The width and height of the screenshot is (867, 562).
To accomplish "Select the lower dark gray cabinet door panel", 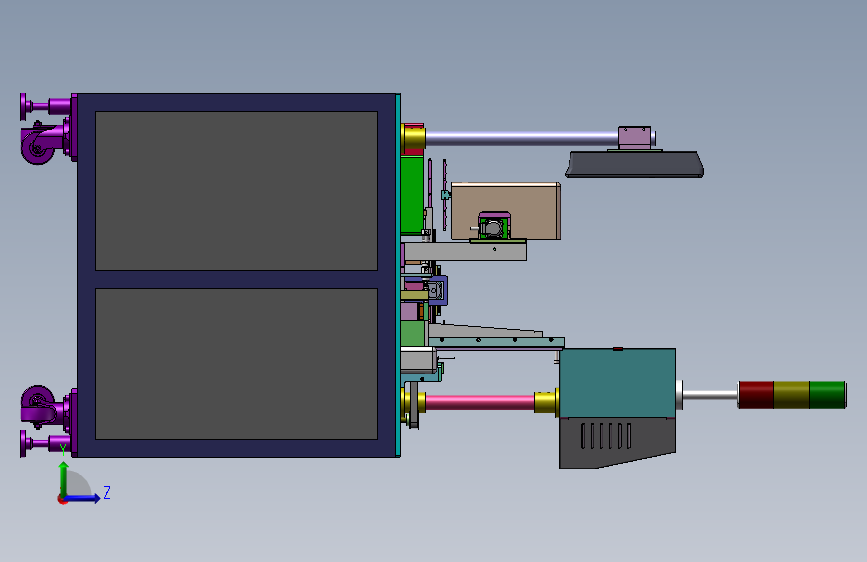I will 236,363.
